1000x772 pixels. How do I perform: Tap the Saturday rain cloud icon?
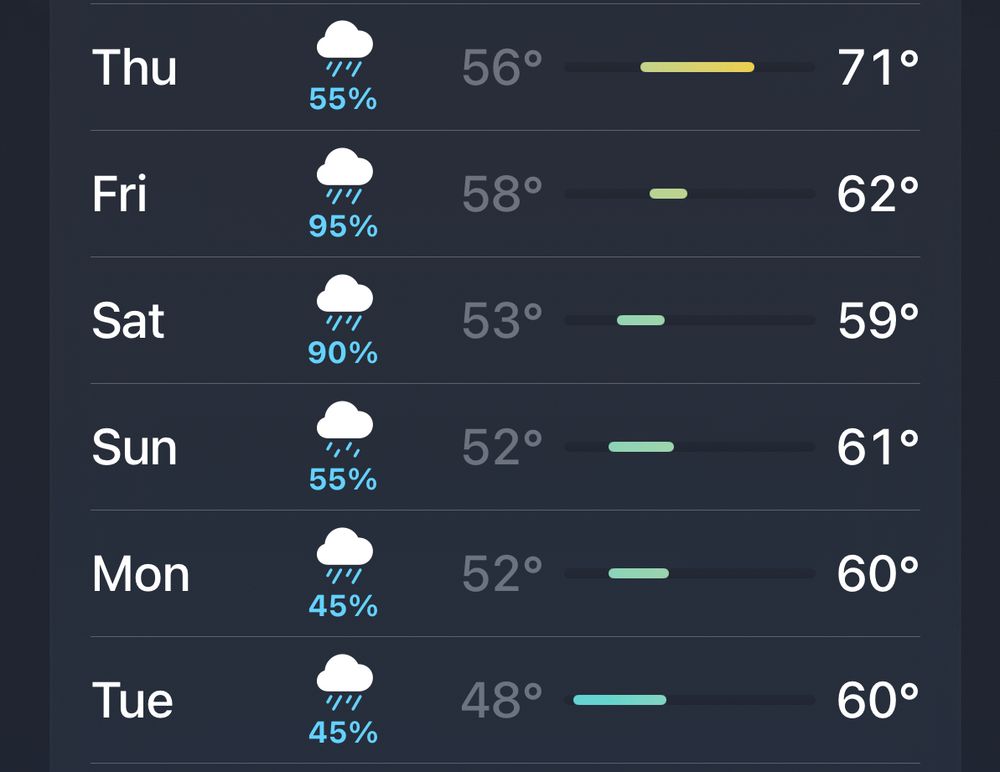(x=344, y=302)
